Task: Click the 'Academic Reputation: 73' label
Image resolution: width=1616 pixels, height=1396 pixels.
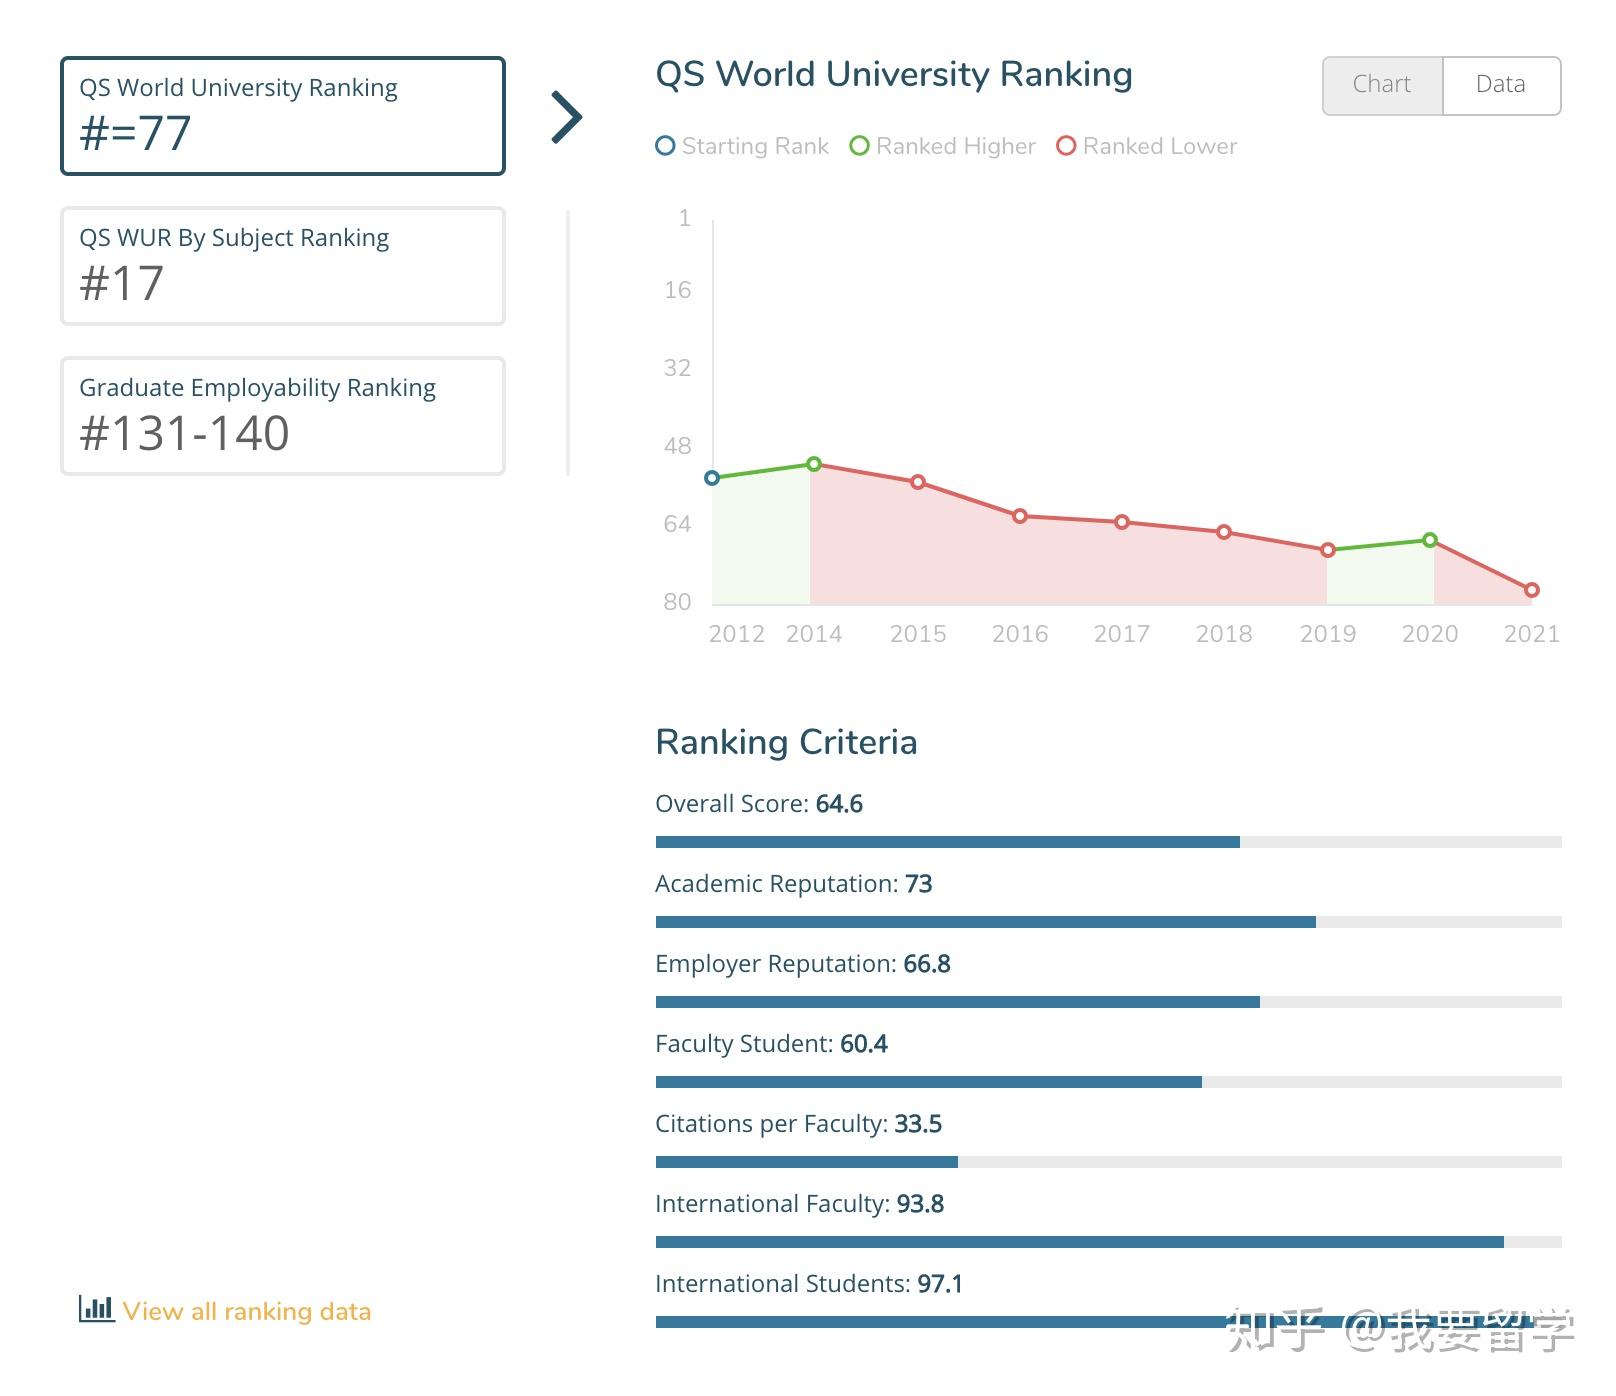Action: point(794,884)
